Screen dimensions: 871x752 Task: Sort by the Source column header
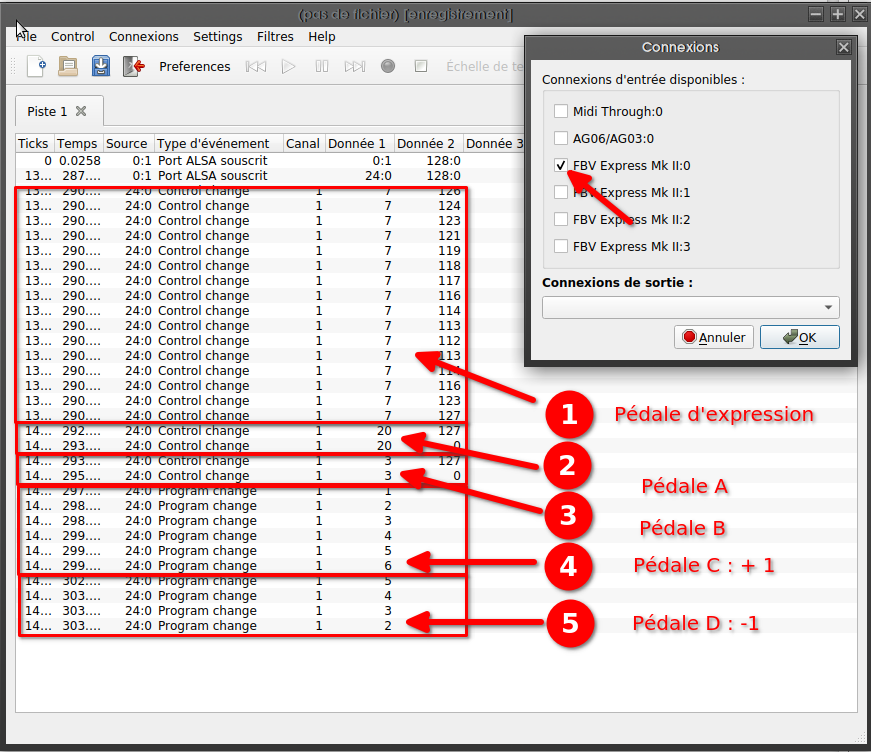(128, 143)
